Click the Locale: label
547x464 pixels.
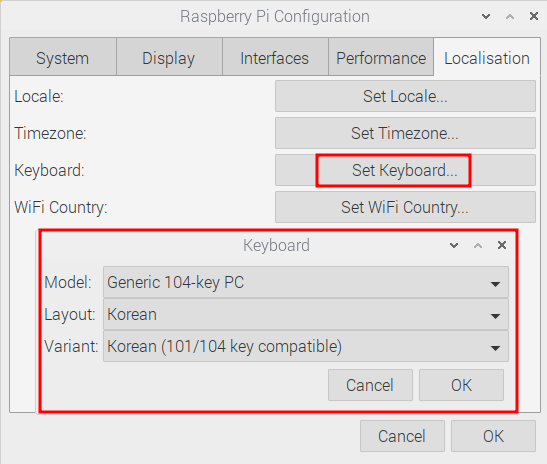(39, 97)
